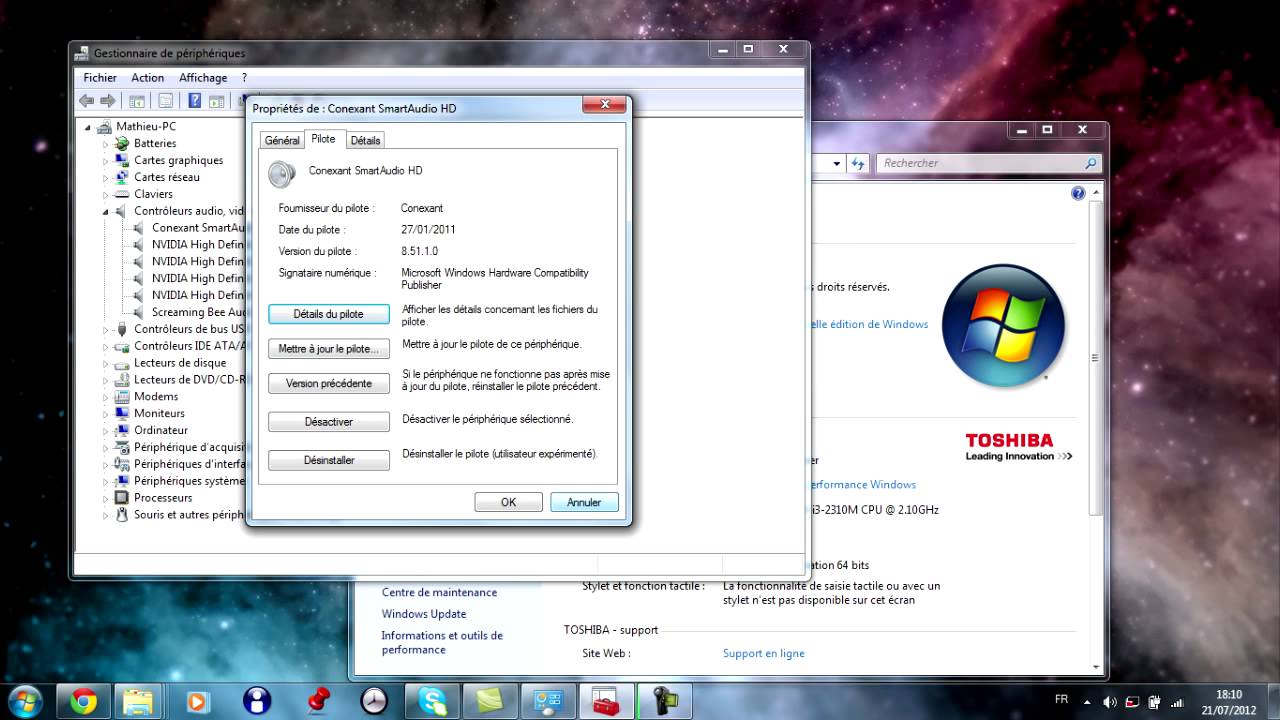
Task: Click the red toolbox taskbar icon
Action: (607, 701)
